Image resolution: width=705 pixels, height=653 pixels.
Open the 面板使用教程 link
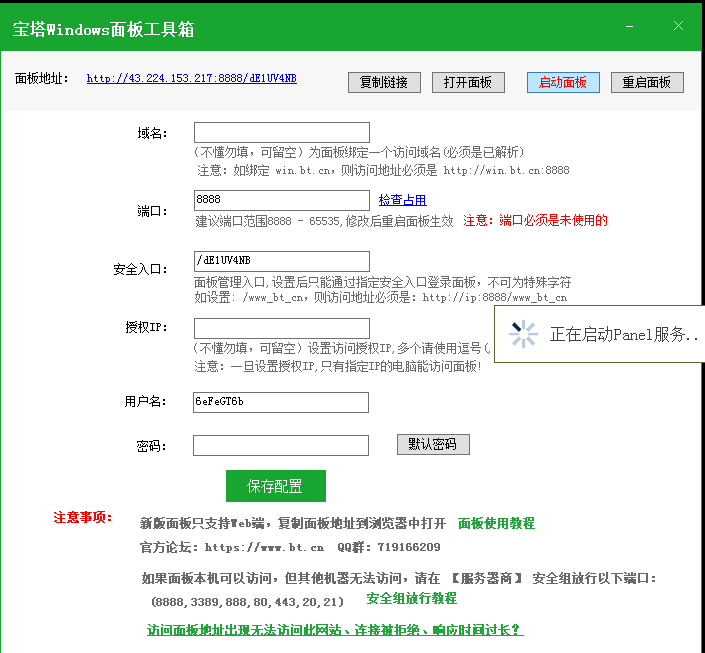(496, 523)
